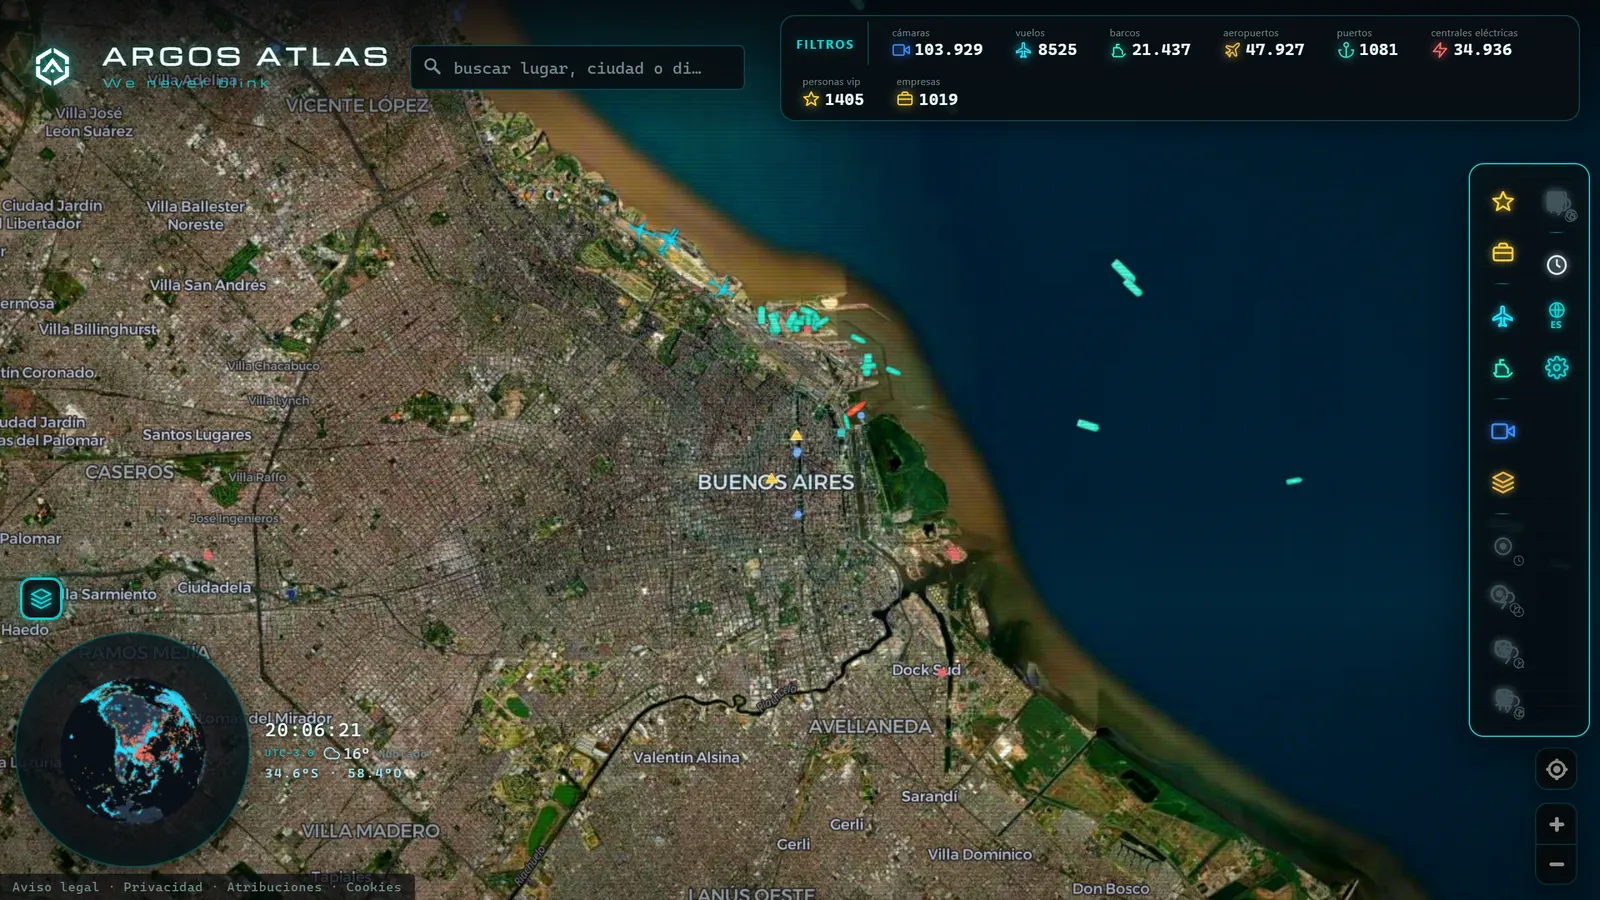Toggle the cámaras filter showing 103.929
Image resolution: width=1600 pixels, height=900 pixels.
click(x=937, y=43)
